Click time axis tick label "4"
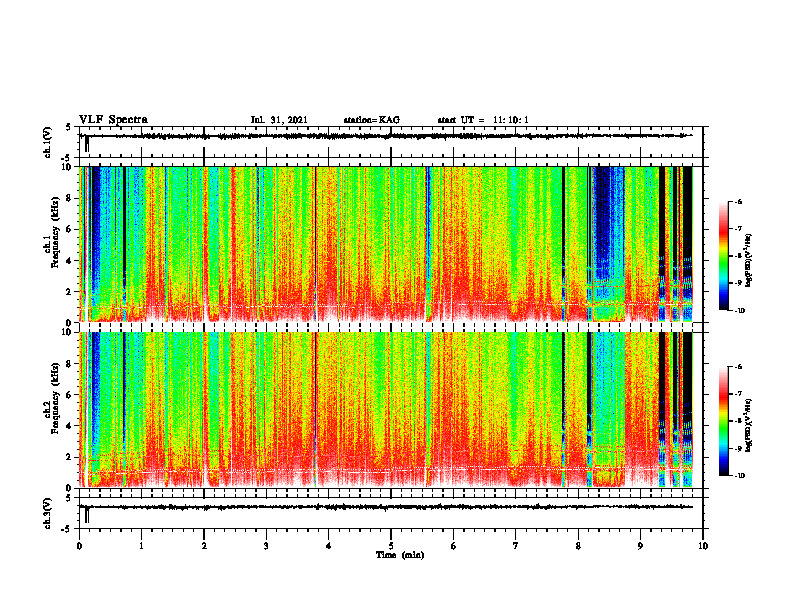This screenshot has width=792, height=612. 328,546
